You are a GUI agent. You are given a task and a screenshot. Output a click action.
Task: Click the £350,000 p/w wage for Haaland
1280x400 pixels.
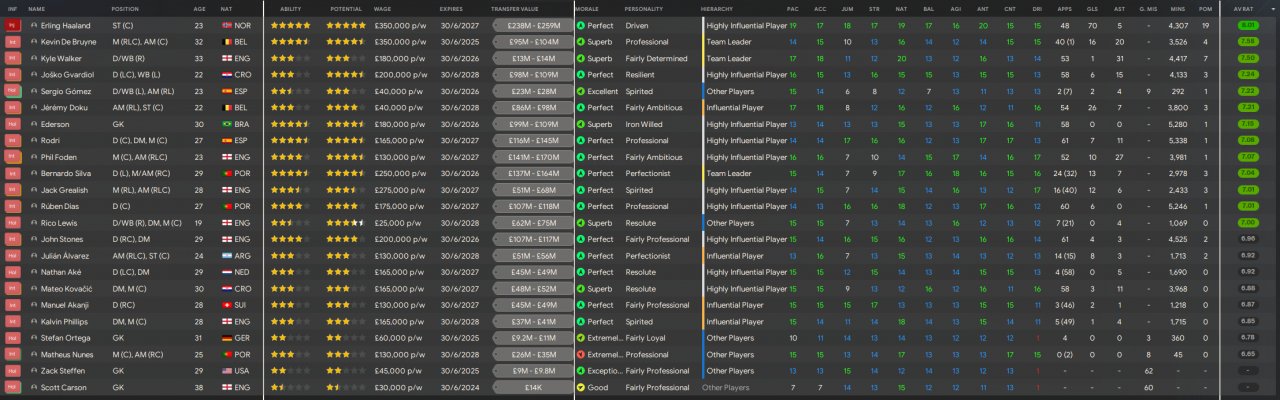pos(398,26)
